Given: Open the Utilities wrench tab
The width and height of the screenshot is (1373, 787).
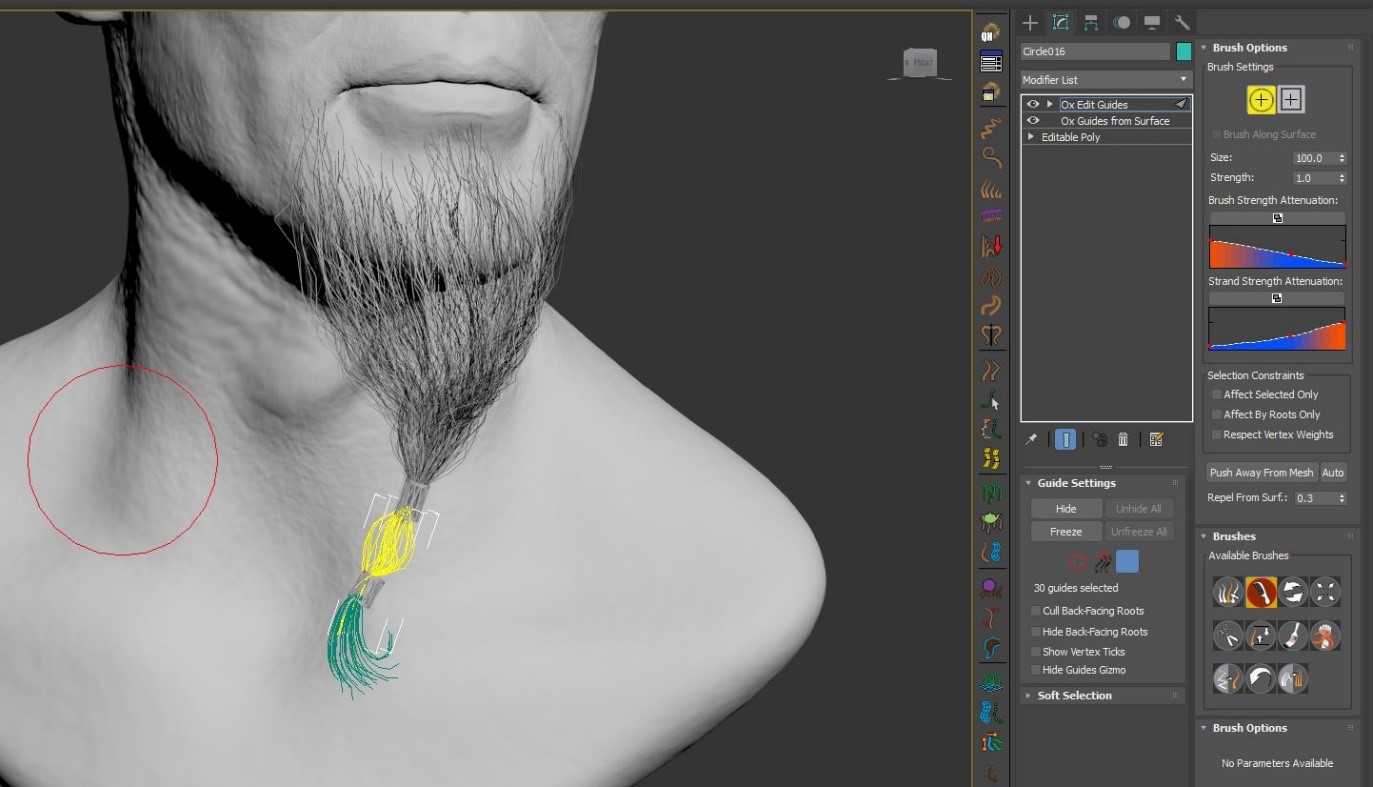Looking at the screenshot, I should coord(1182,23).
